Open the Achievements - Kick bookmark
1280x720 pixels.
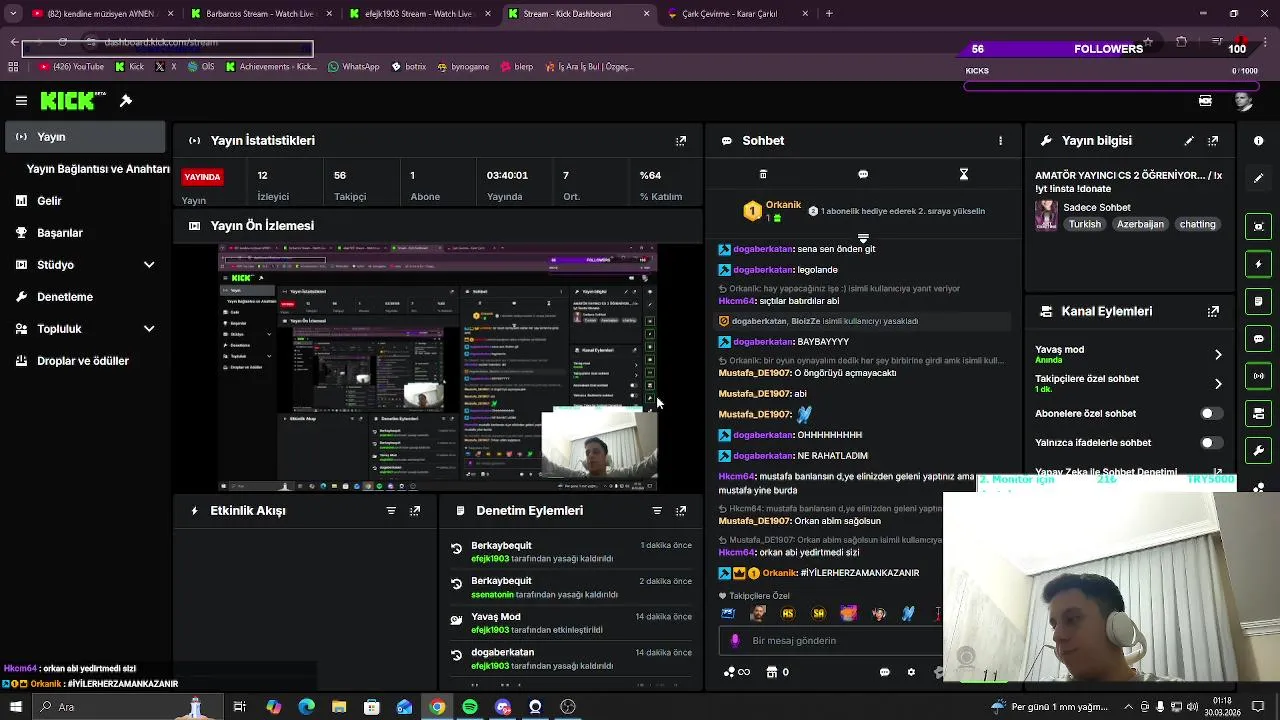[271, 67]
